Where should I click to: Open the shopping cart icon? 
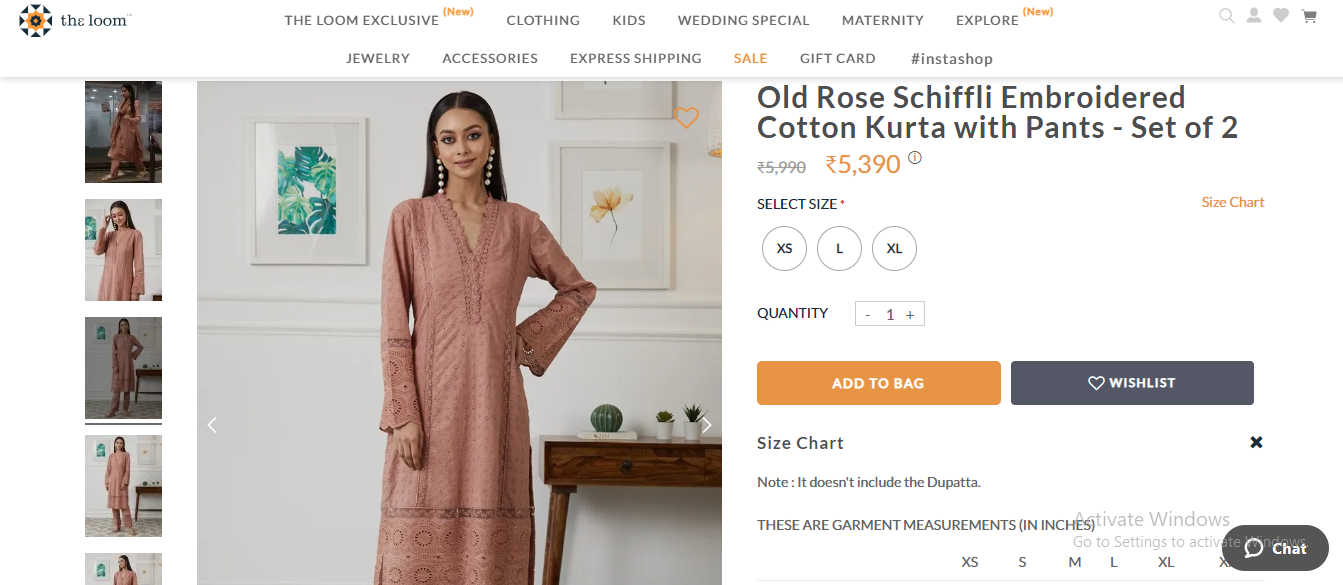coord(1308,16)
